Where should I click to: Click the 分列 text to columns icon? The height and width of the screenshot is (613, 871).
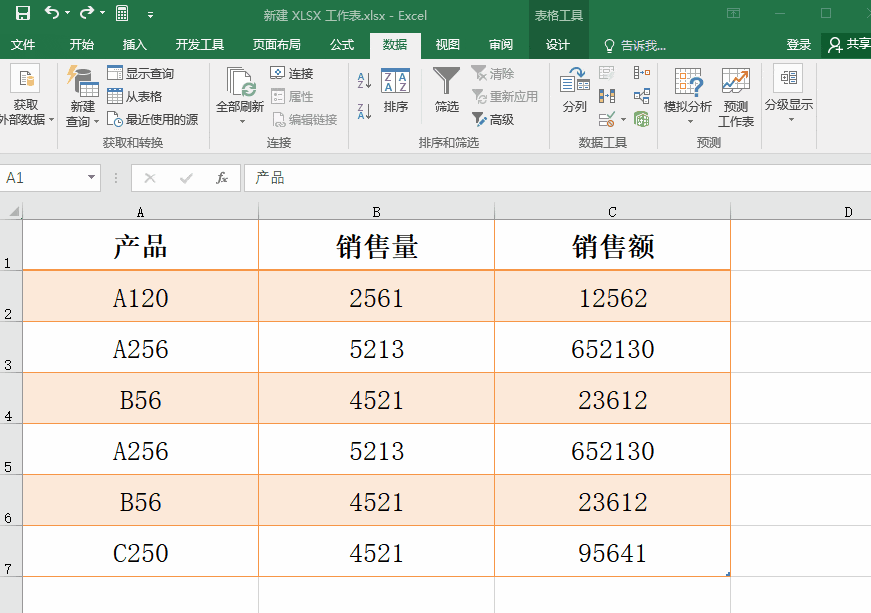574,90
